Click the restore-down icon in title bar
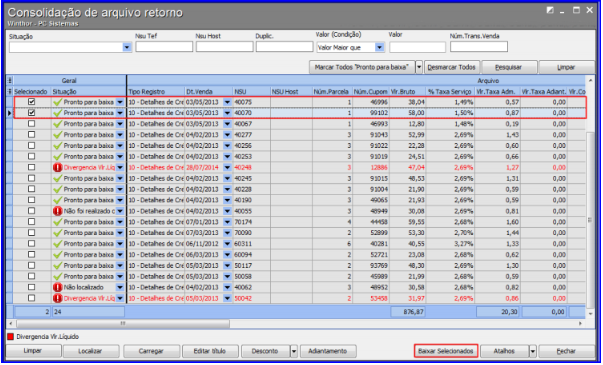Screen dimensions: 603x365 click(x=550, y=10)
